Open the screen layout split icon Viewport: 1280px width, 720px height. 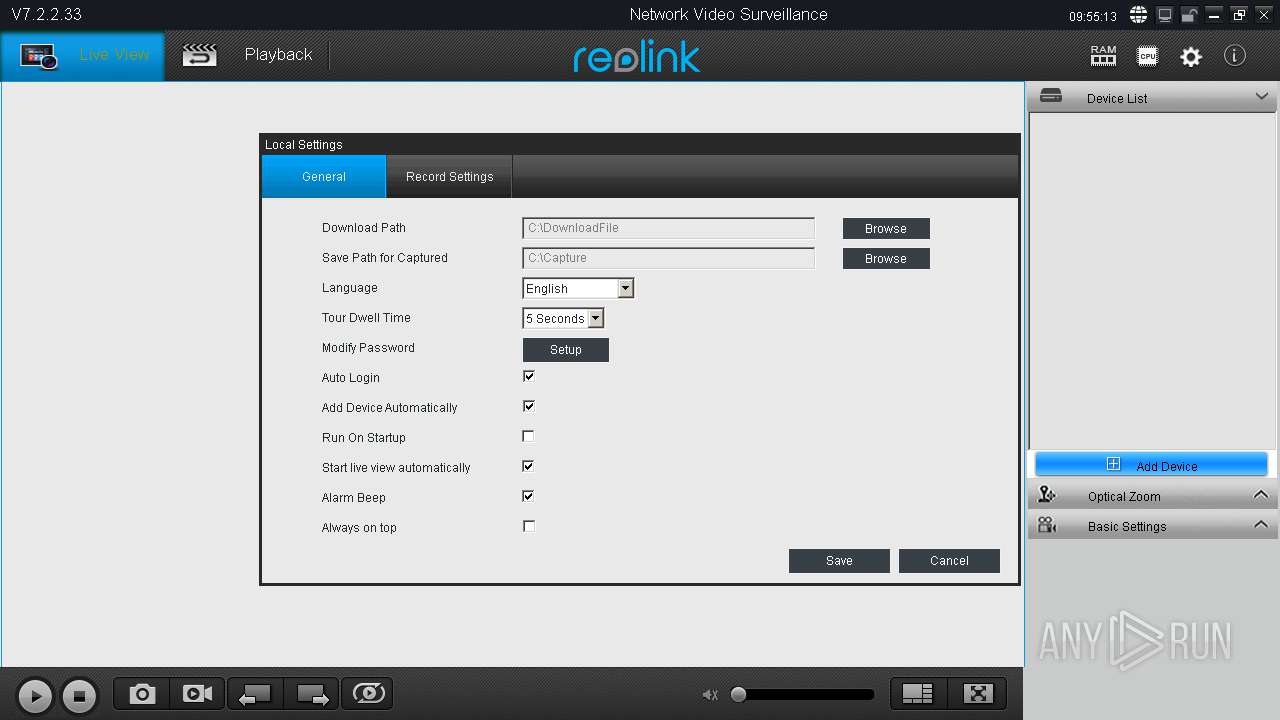(917, 694)
